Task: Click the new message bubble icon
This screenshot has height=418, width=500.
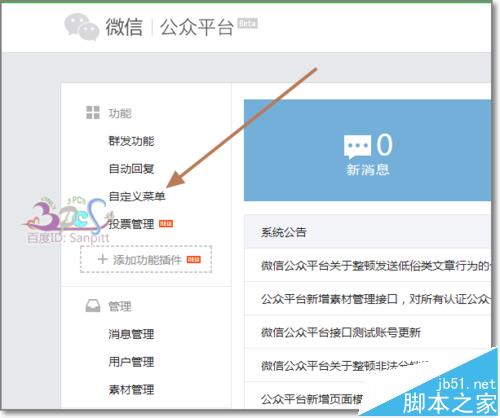Action: point(357,146)
